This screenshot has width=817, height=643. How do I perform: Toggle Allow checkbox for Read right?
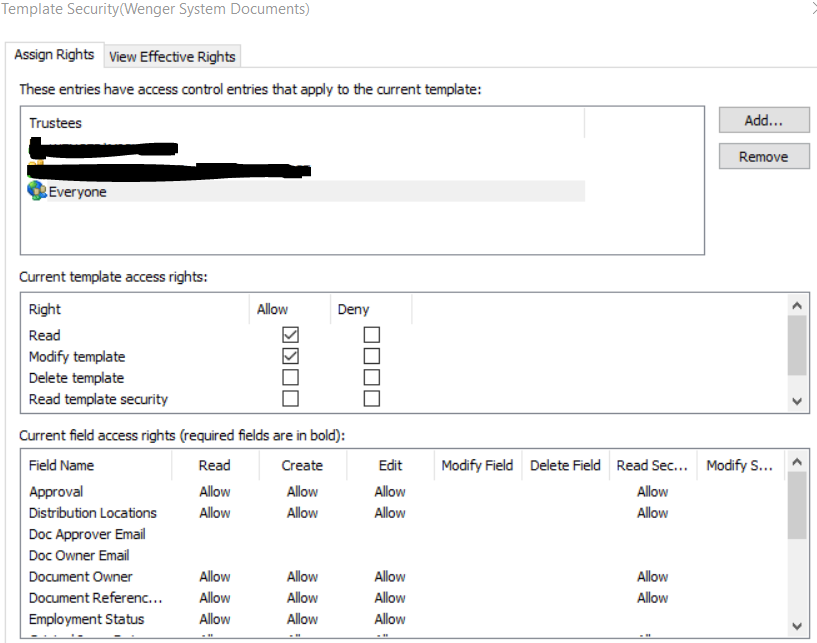(291, 336)
